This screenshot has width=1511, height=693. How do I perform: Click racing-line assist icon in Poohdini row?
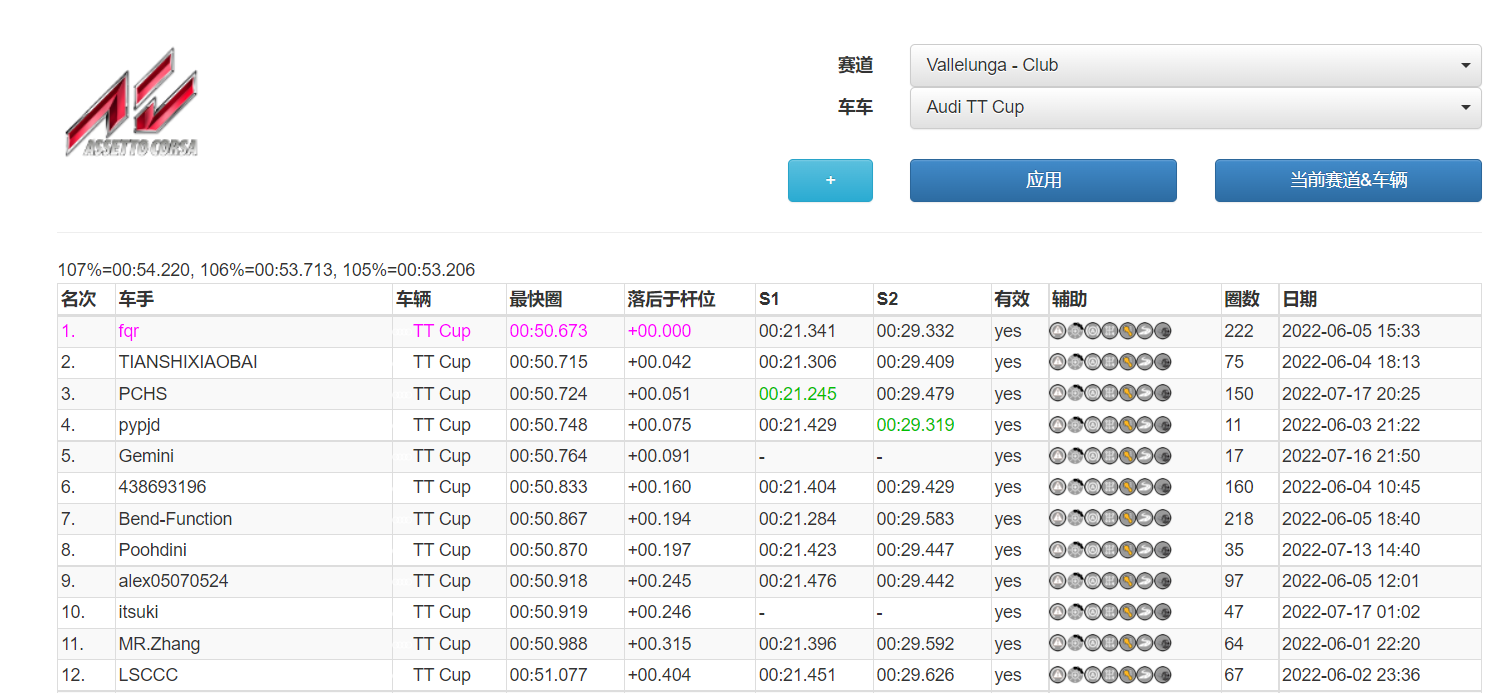(1145, 549)
